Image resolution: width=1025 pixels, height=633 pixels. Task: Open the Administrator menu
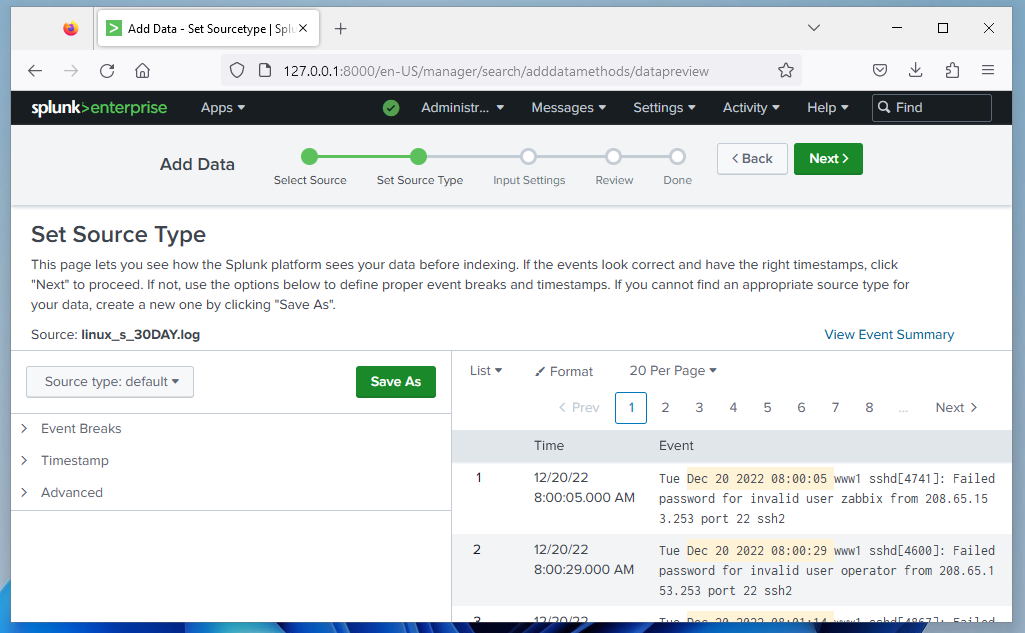tap(462, 108)
